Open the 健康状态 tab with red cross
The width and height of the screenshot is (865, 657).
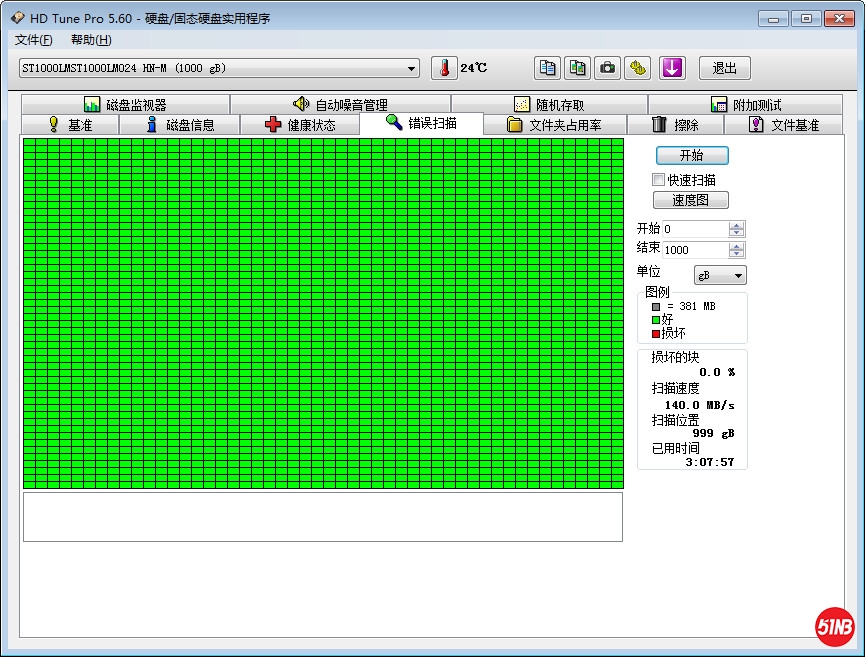[298, 125]
